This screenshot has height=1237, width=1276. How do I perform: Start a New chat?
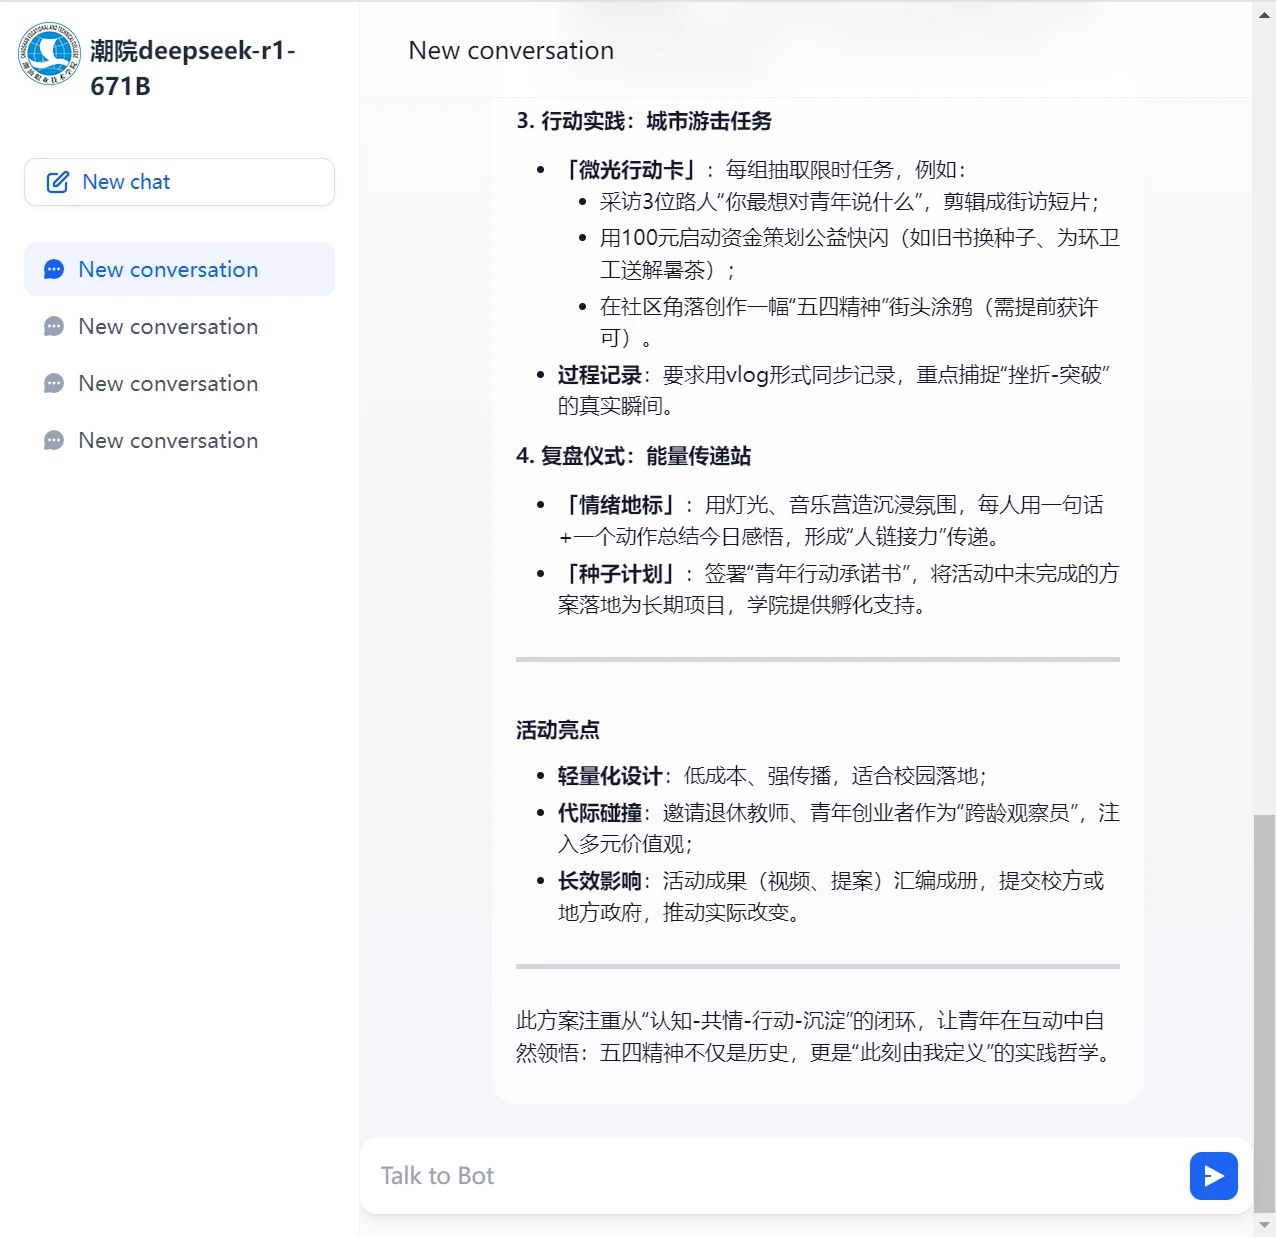click(x=179, y=182)
